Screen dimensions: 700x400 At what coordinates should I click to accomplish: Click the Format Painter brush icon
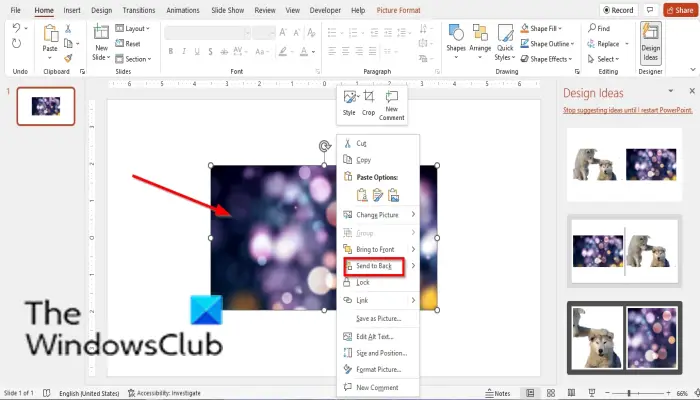[x=68, y=58]
